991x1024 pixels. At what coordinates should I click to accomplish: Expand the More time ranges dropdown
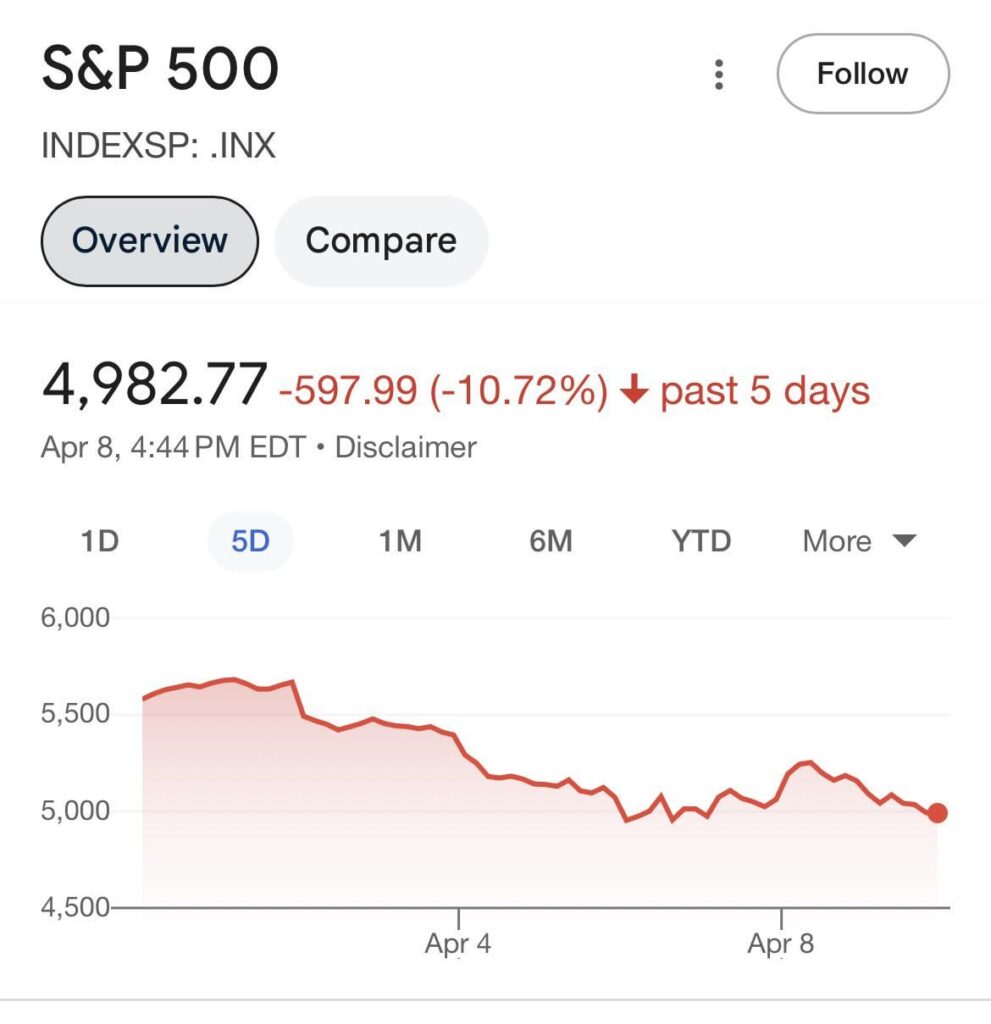859,542
